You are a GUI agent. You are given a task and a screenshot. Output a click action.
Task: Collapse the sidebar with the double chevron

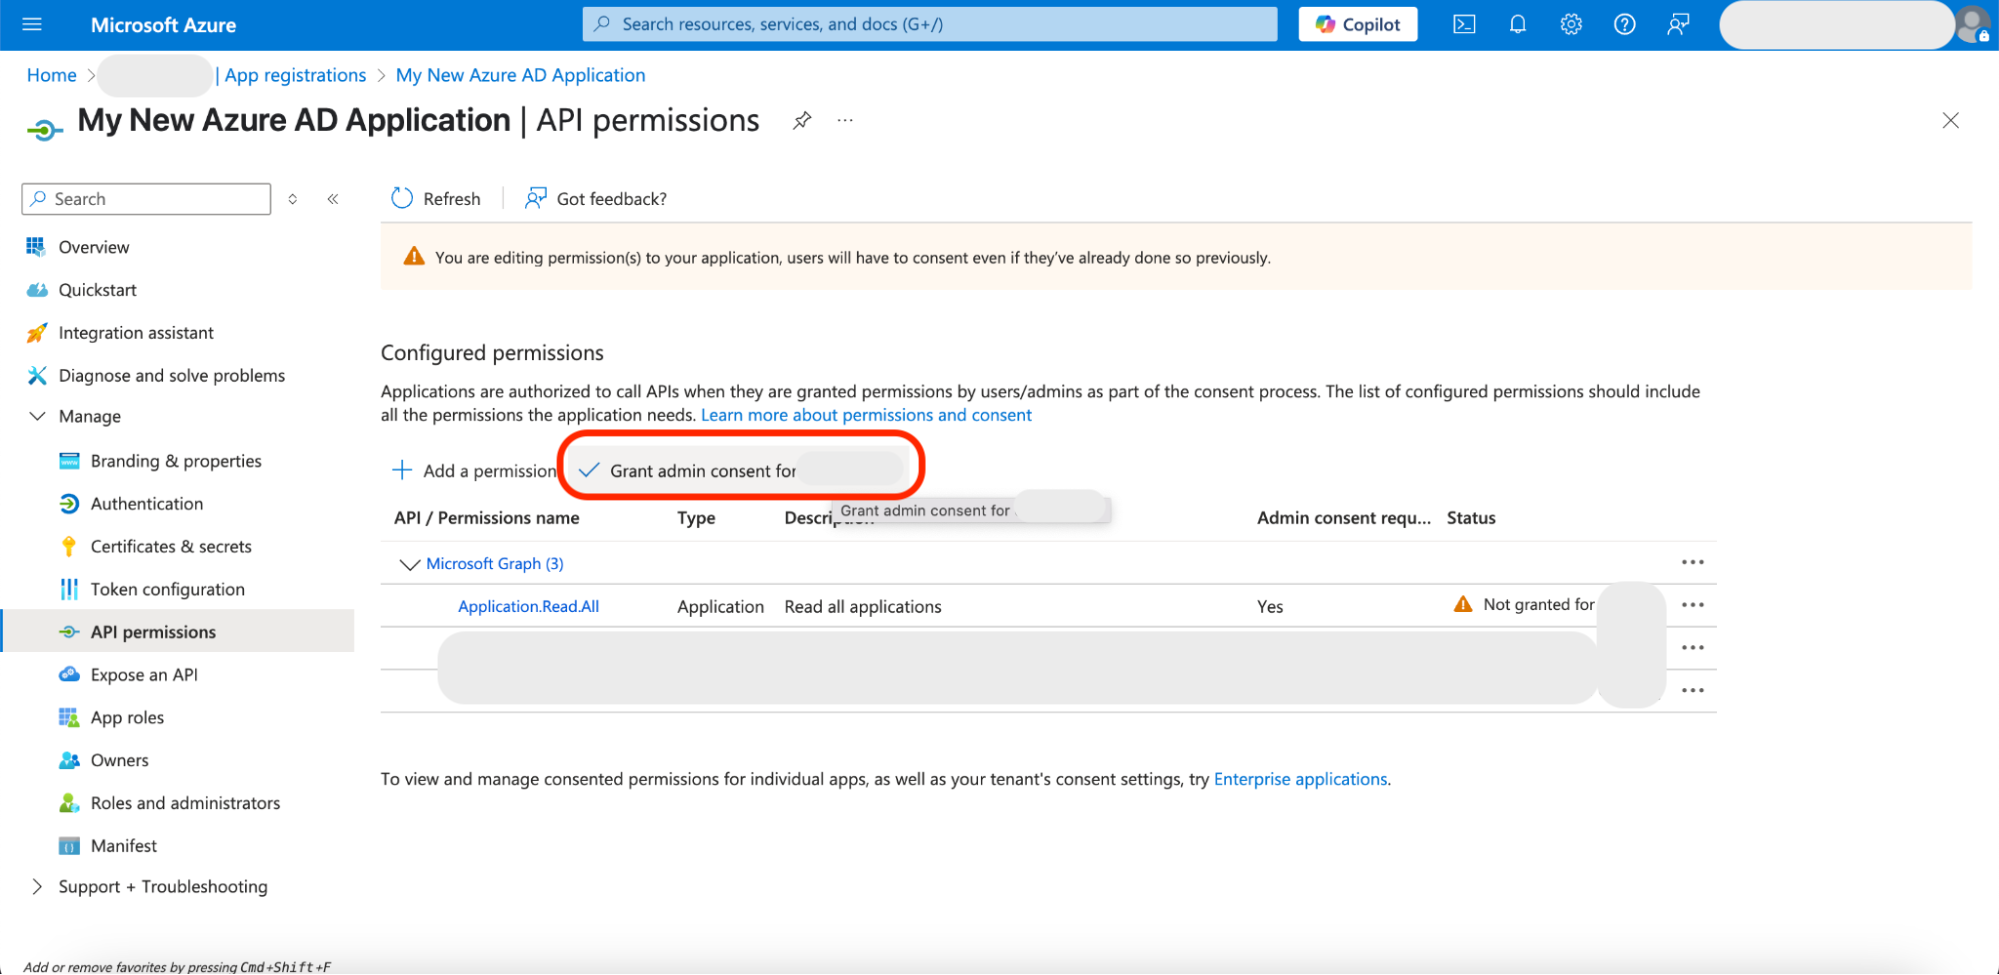point(333,199)
